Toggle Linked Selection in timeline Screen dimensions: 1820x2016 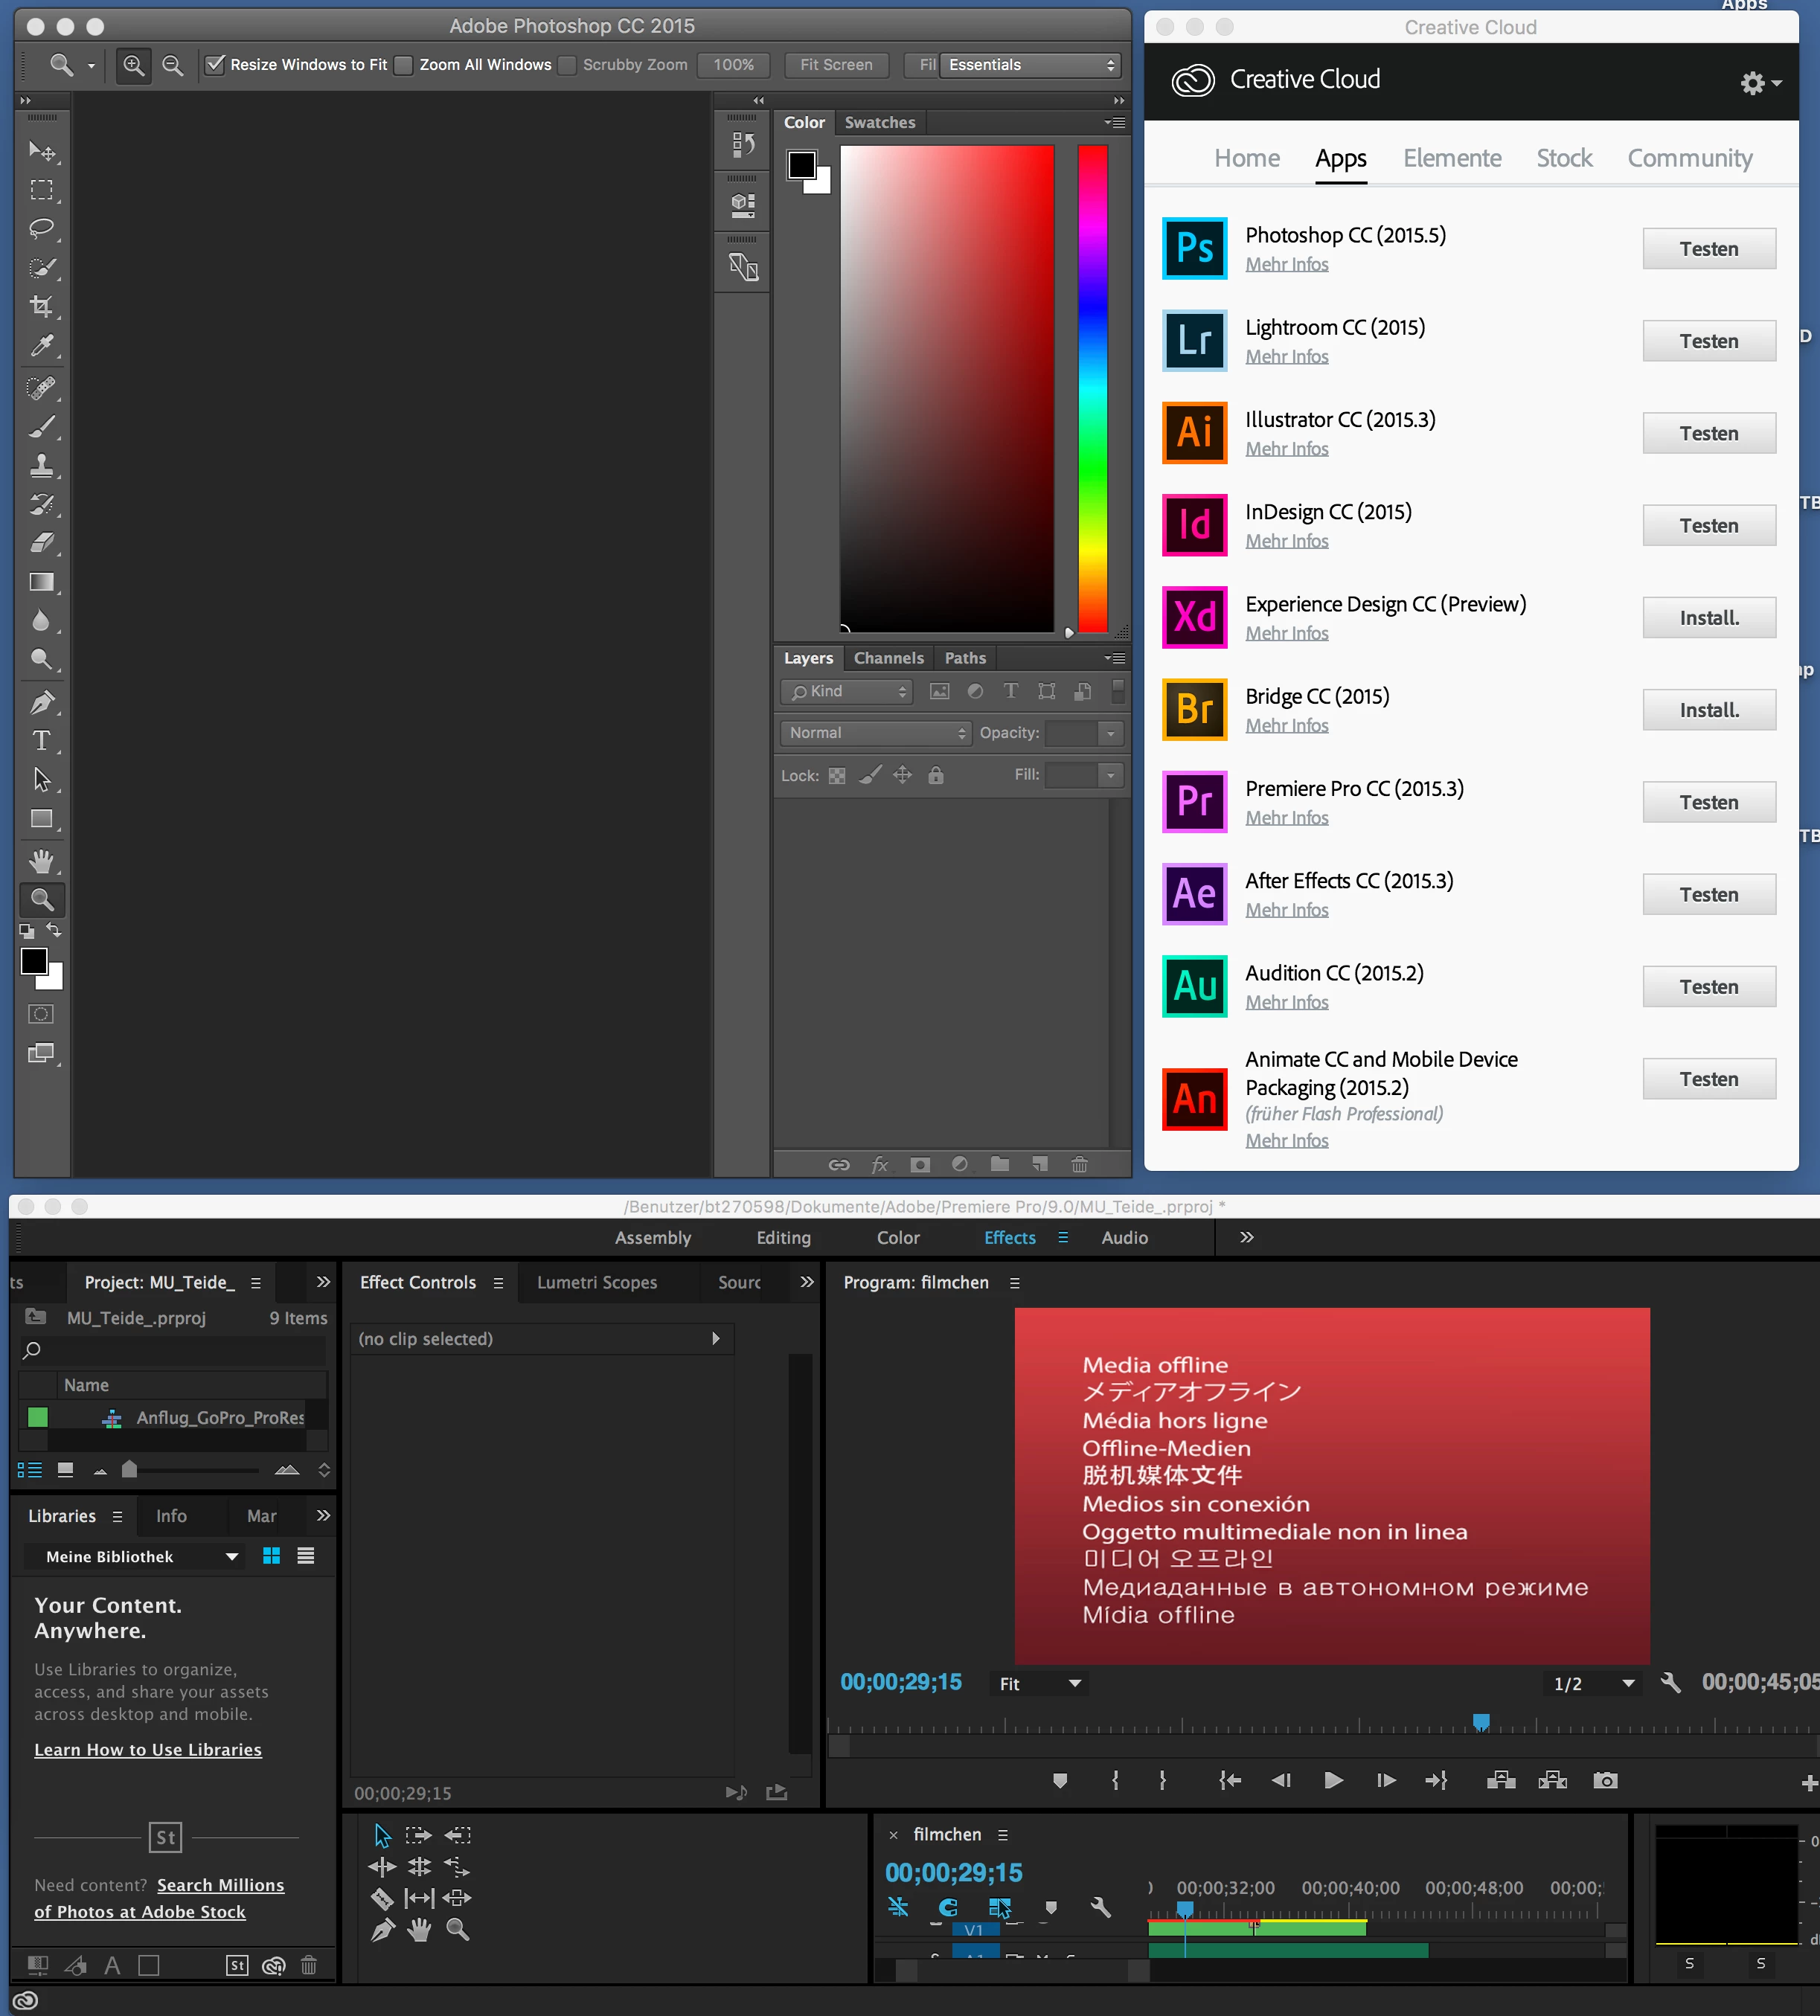click(x=999, y=1907)
